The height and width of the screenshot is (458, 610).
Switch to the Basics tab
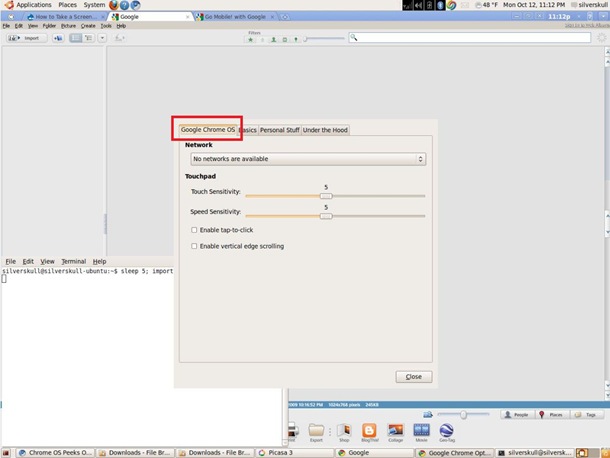coord(248,130)
